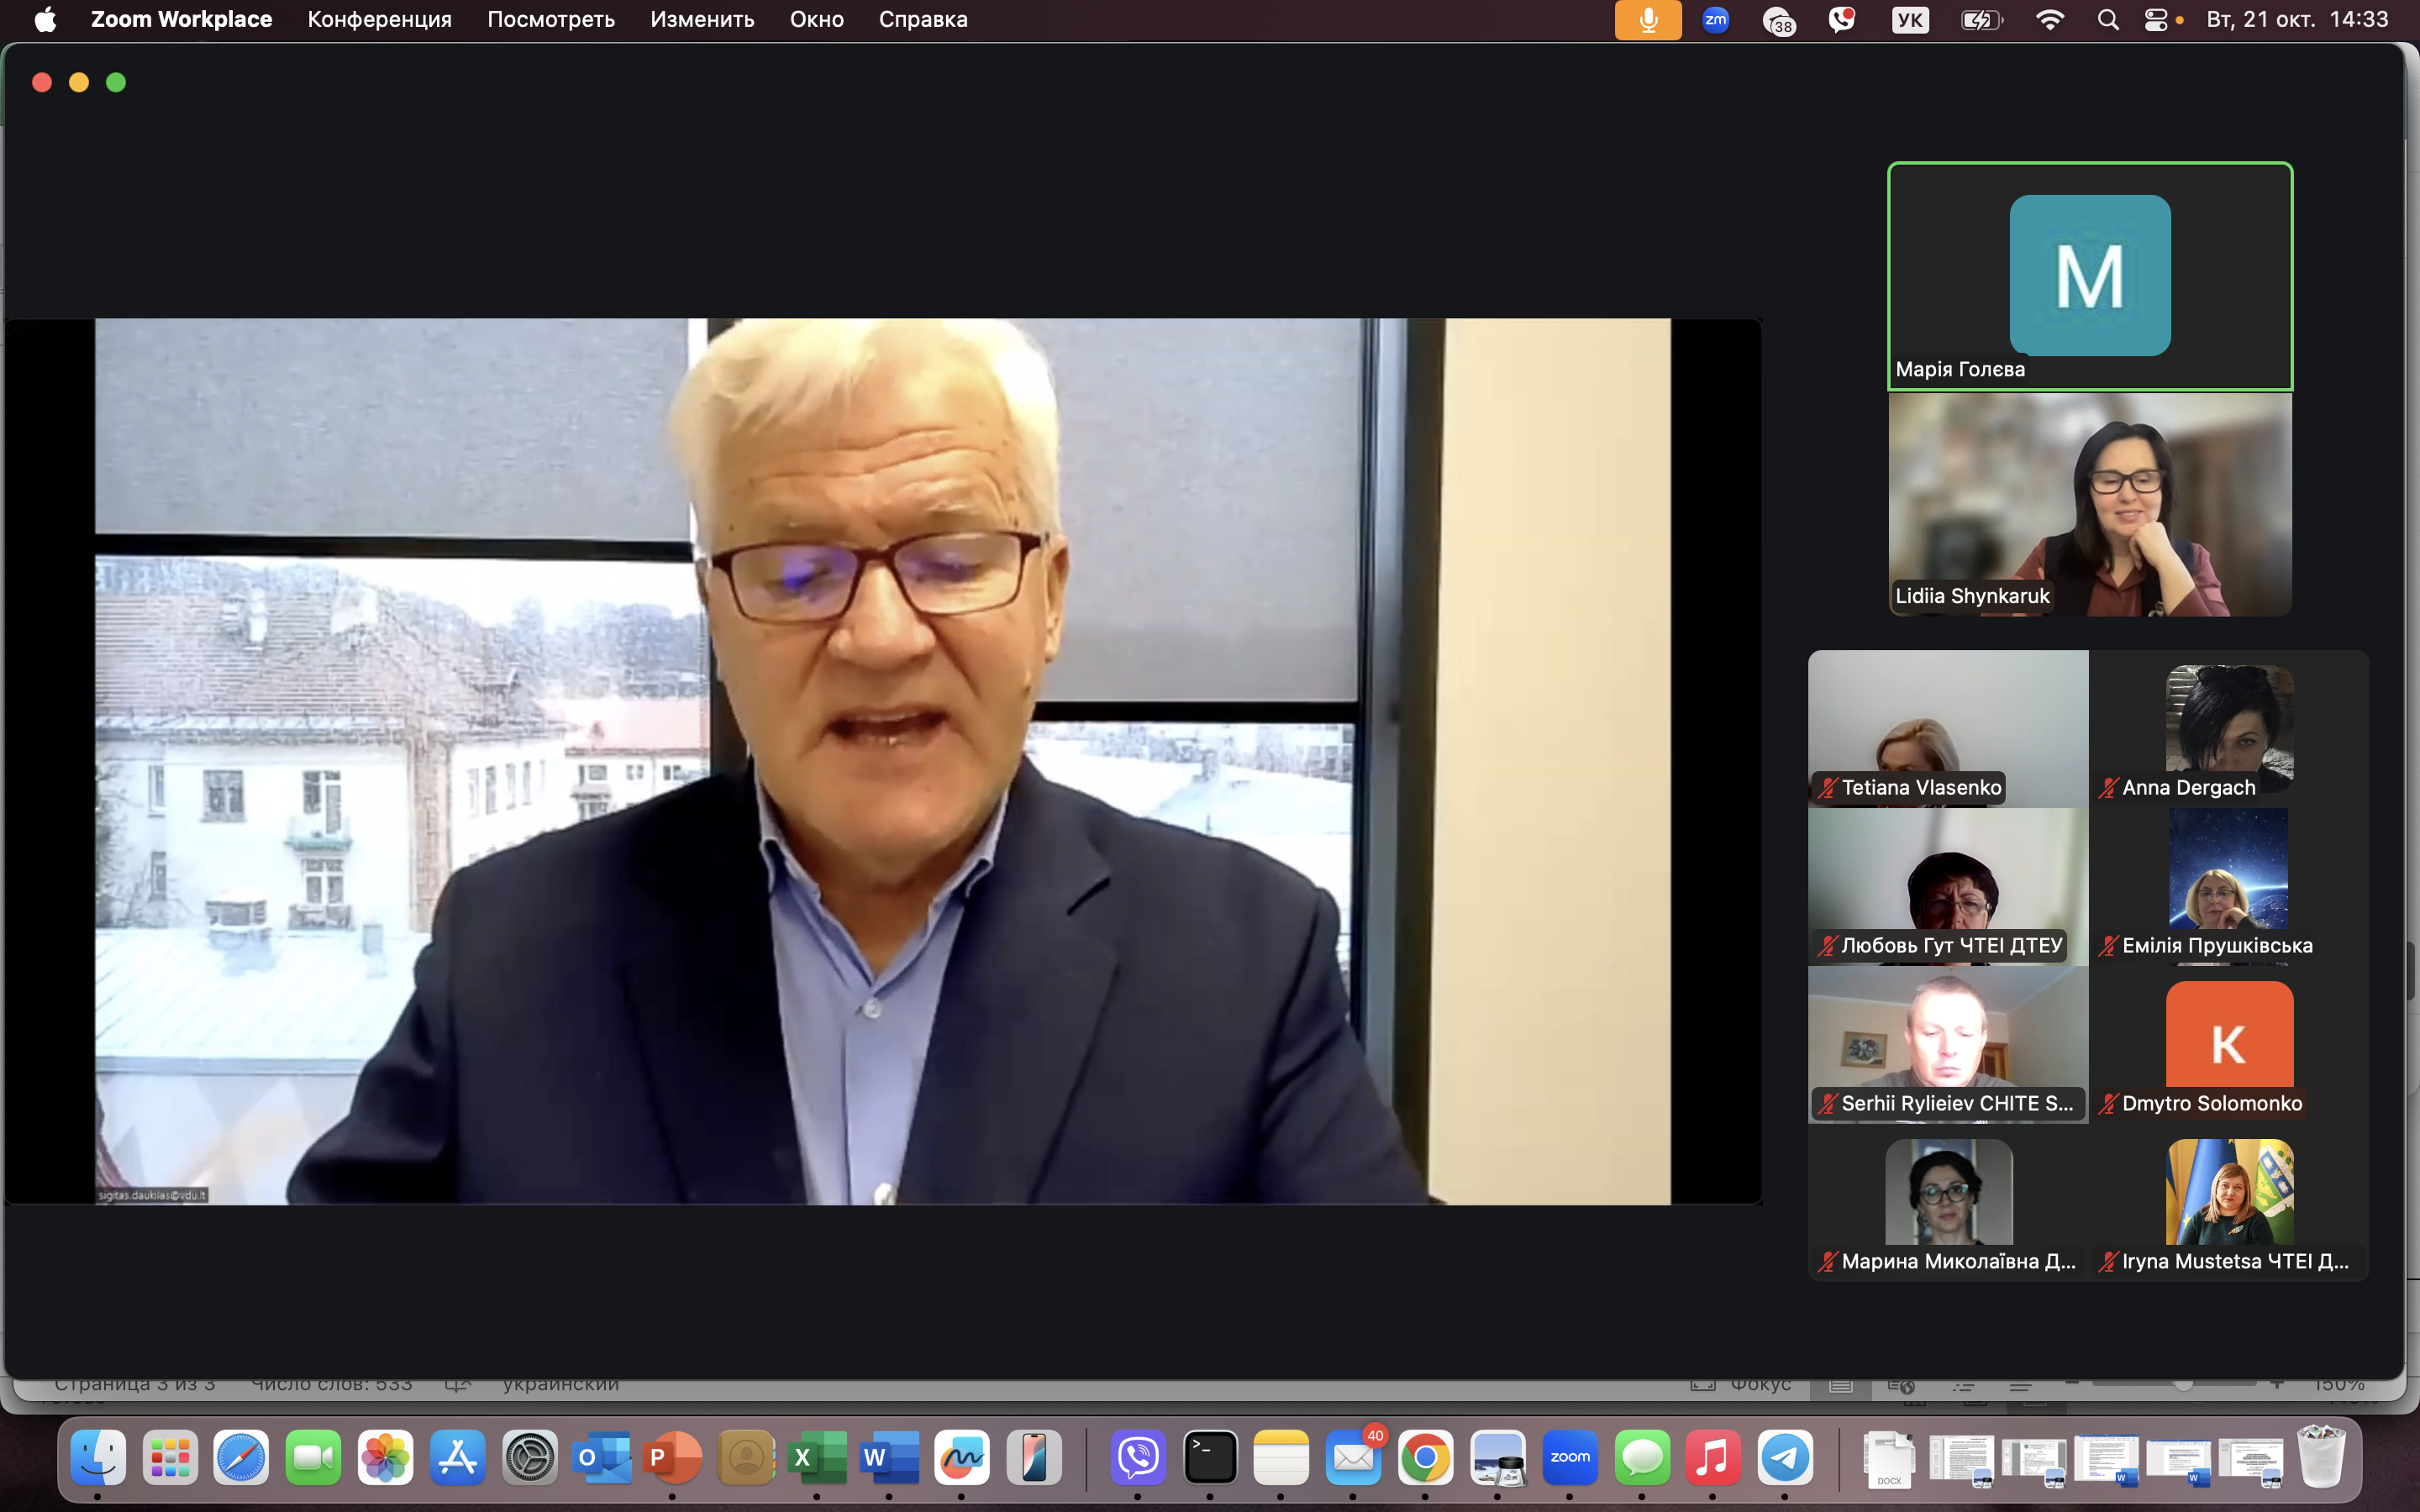
Task: Click the Viber icon in menu bar
Action: (1841, 20)
